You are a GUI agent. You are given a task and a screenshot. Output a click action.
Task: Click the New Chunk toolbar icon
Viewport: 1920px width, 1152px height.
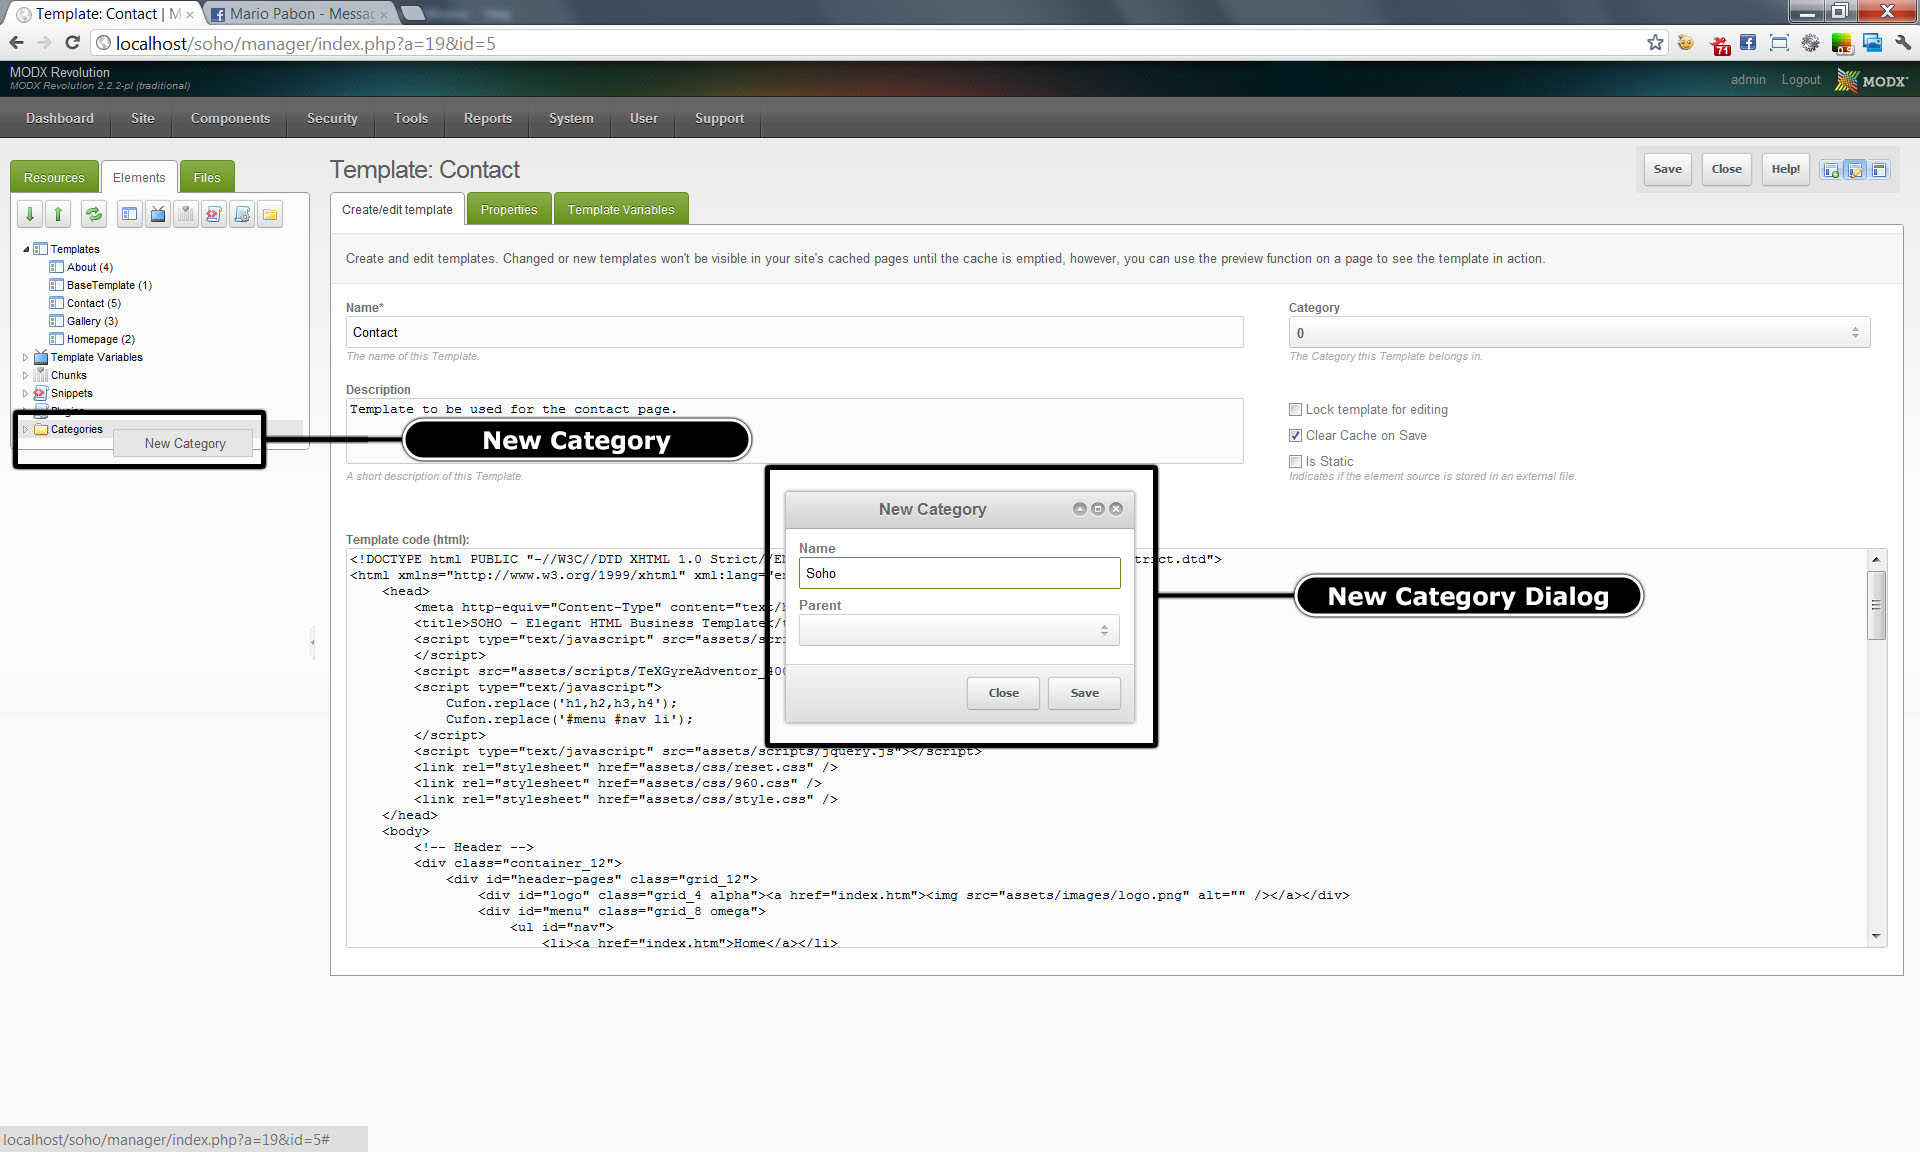point(186,213)
